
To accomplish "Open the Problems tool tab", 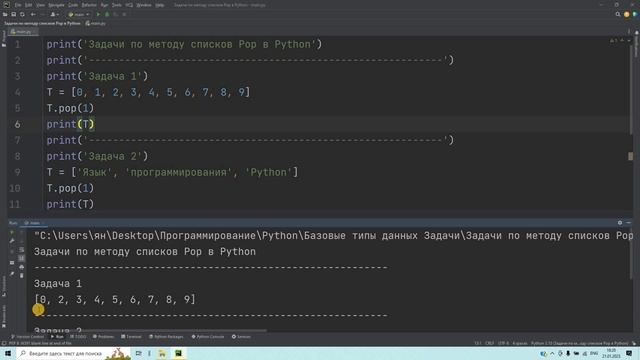I will coord(103,337).
